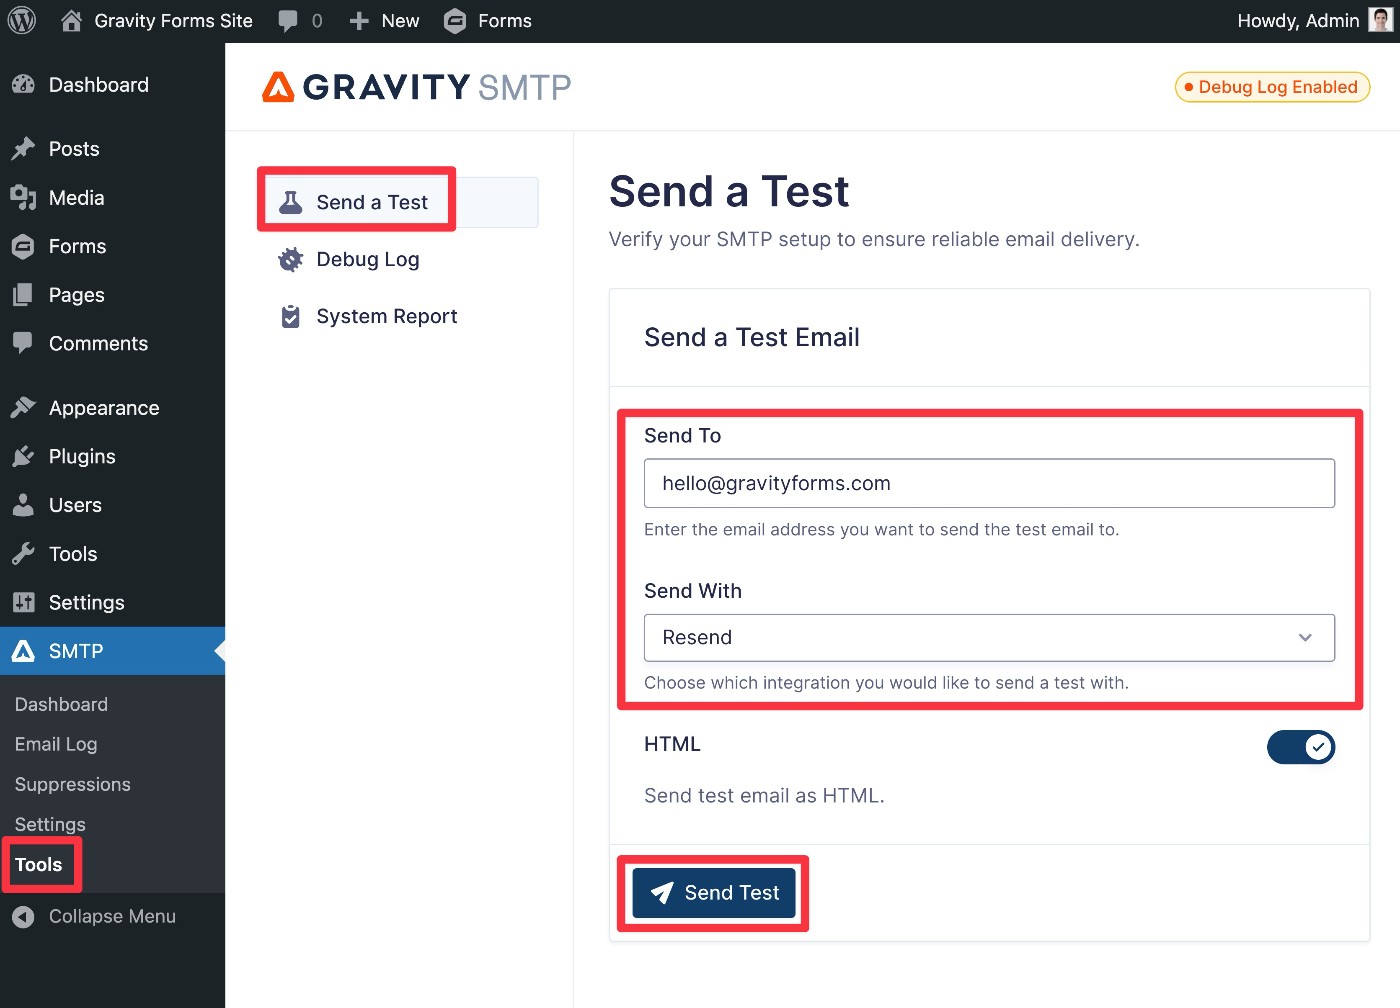Toggle the HTML email switch off
Viewport: 1400px width, 1008px height.
point(1300,747)
